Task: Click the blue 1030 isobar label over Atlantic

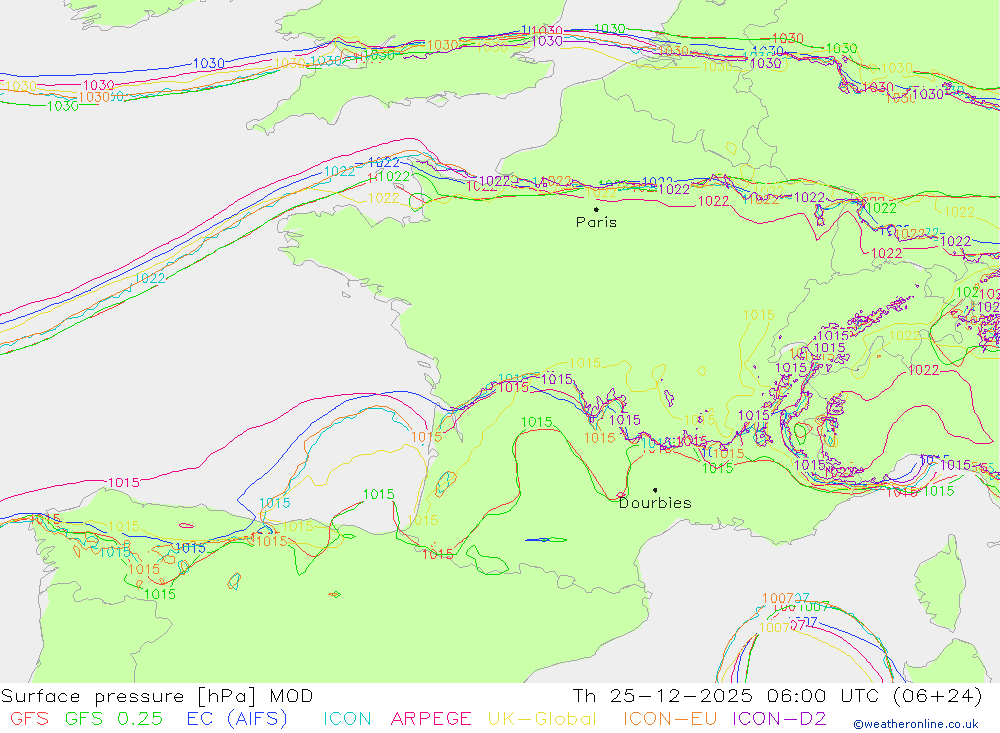Action: coord(209,63)
